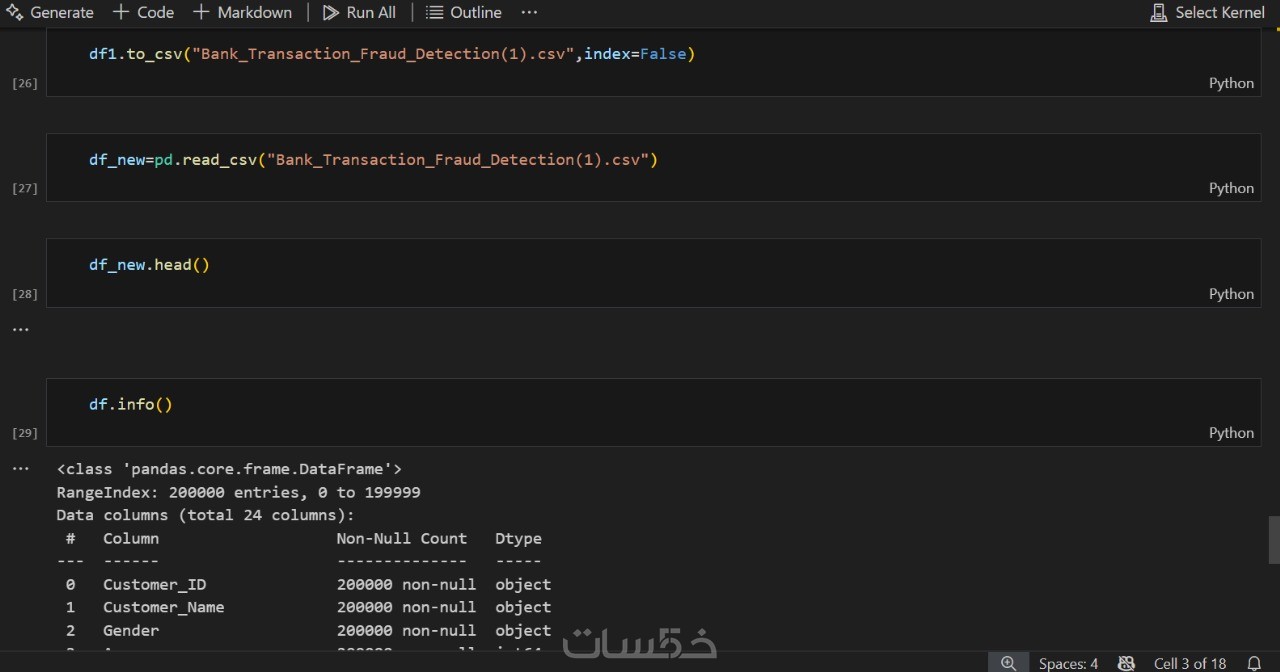This screenshot has width=1280, height=672.
Task: Click the vertical scrollbar thumb
Action: pos(1274,540)
